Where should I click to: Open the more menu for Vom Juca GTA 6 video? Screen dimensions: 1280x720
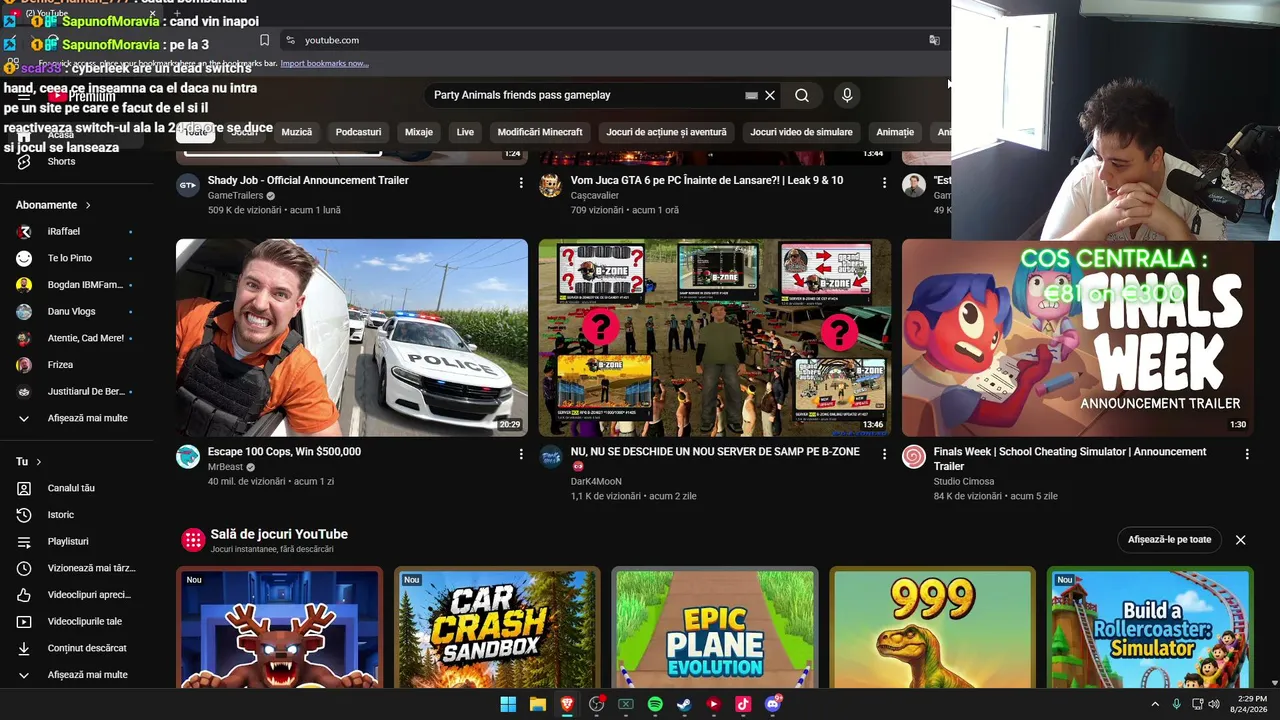[x=884, y=183]
